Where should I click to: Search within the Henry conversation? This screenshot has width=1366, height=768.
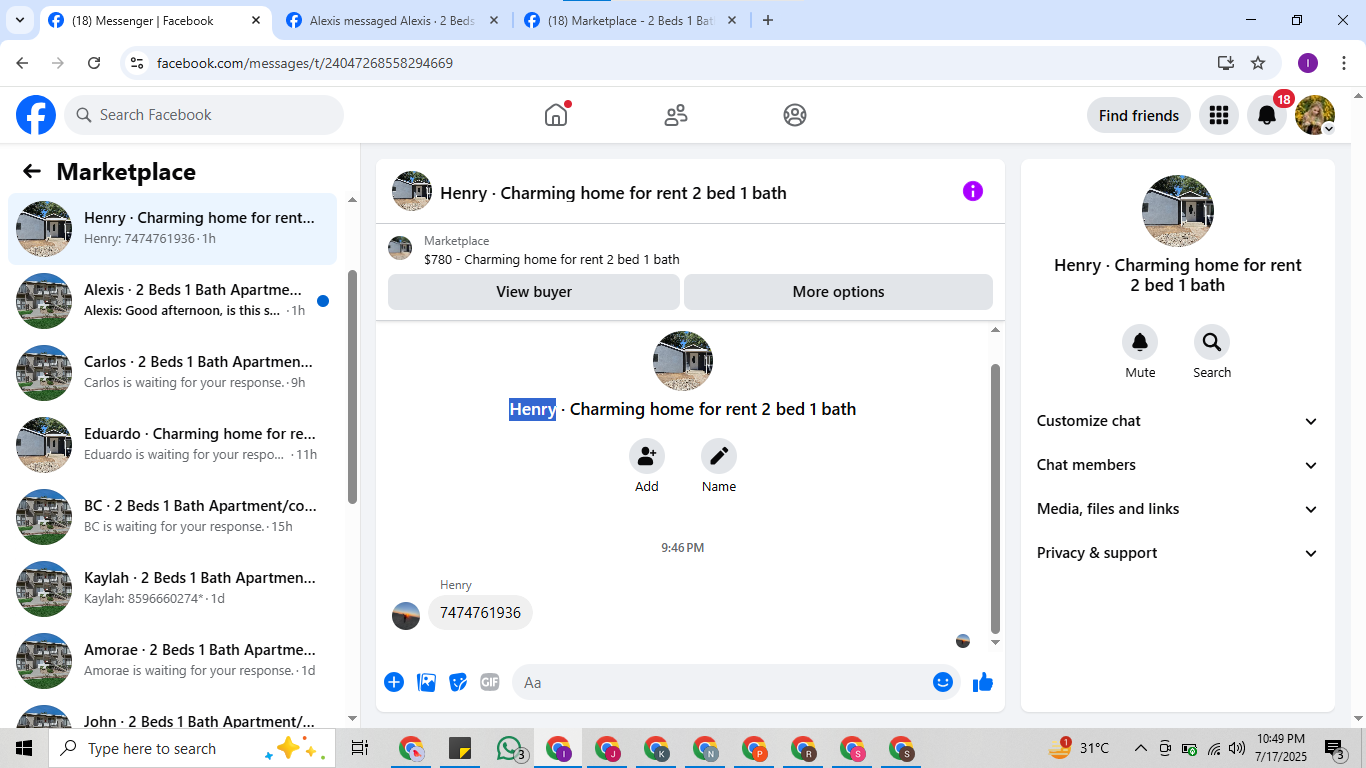1212,342
